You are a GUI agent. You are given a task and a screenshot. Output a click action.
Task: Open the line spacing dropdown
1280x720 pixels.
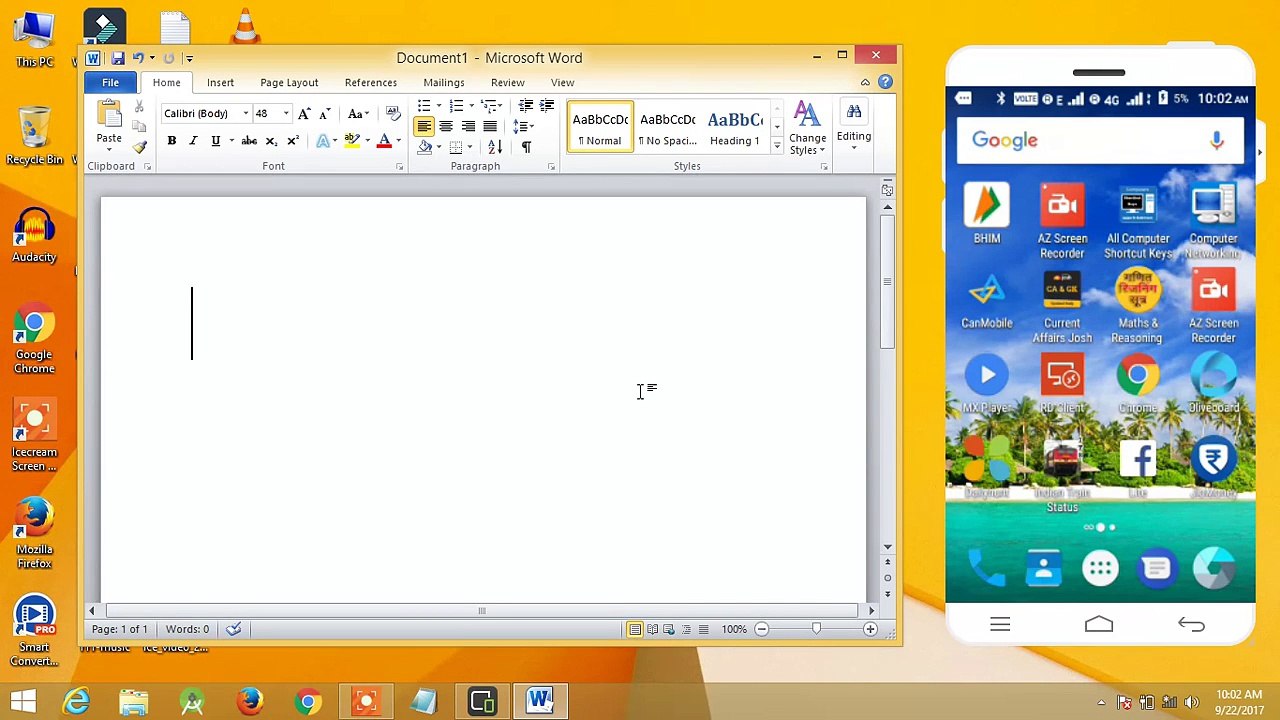[x=521, y=127]
